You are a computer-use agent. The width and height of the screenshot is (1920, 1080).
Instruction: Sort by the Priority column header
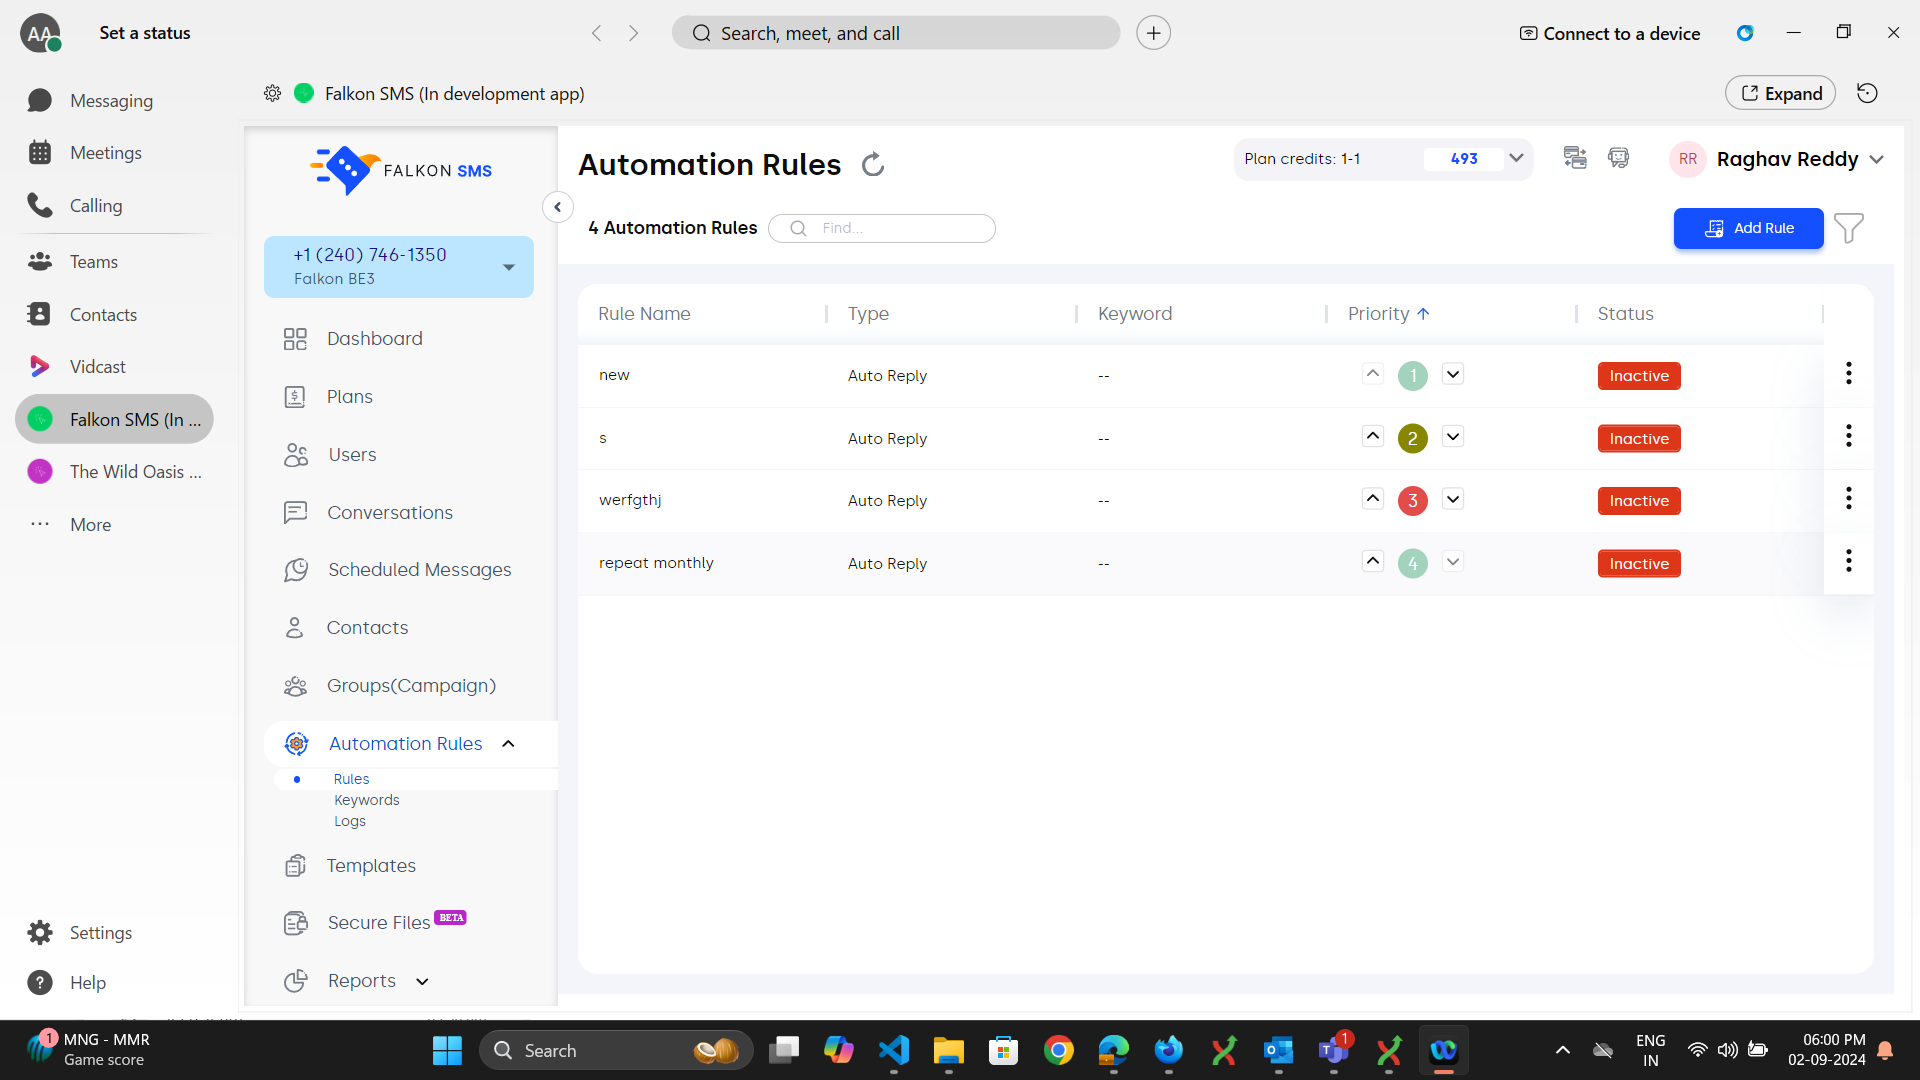coord(1389,314)
